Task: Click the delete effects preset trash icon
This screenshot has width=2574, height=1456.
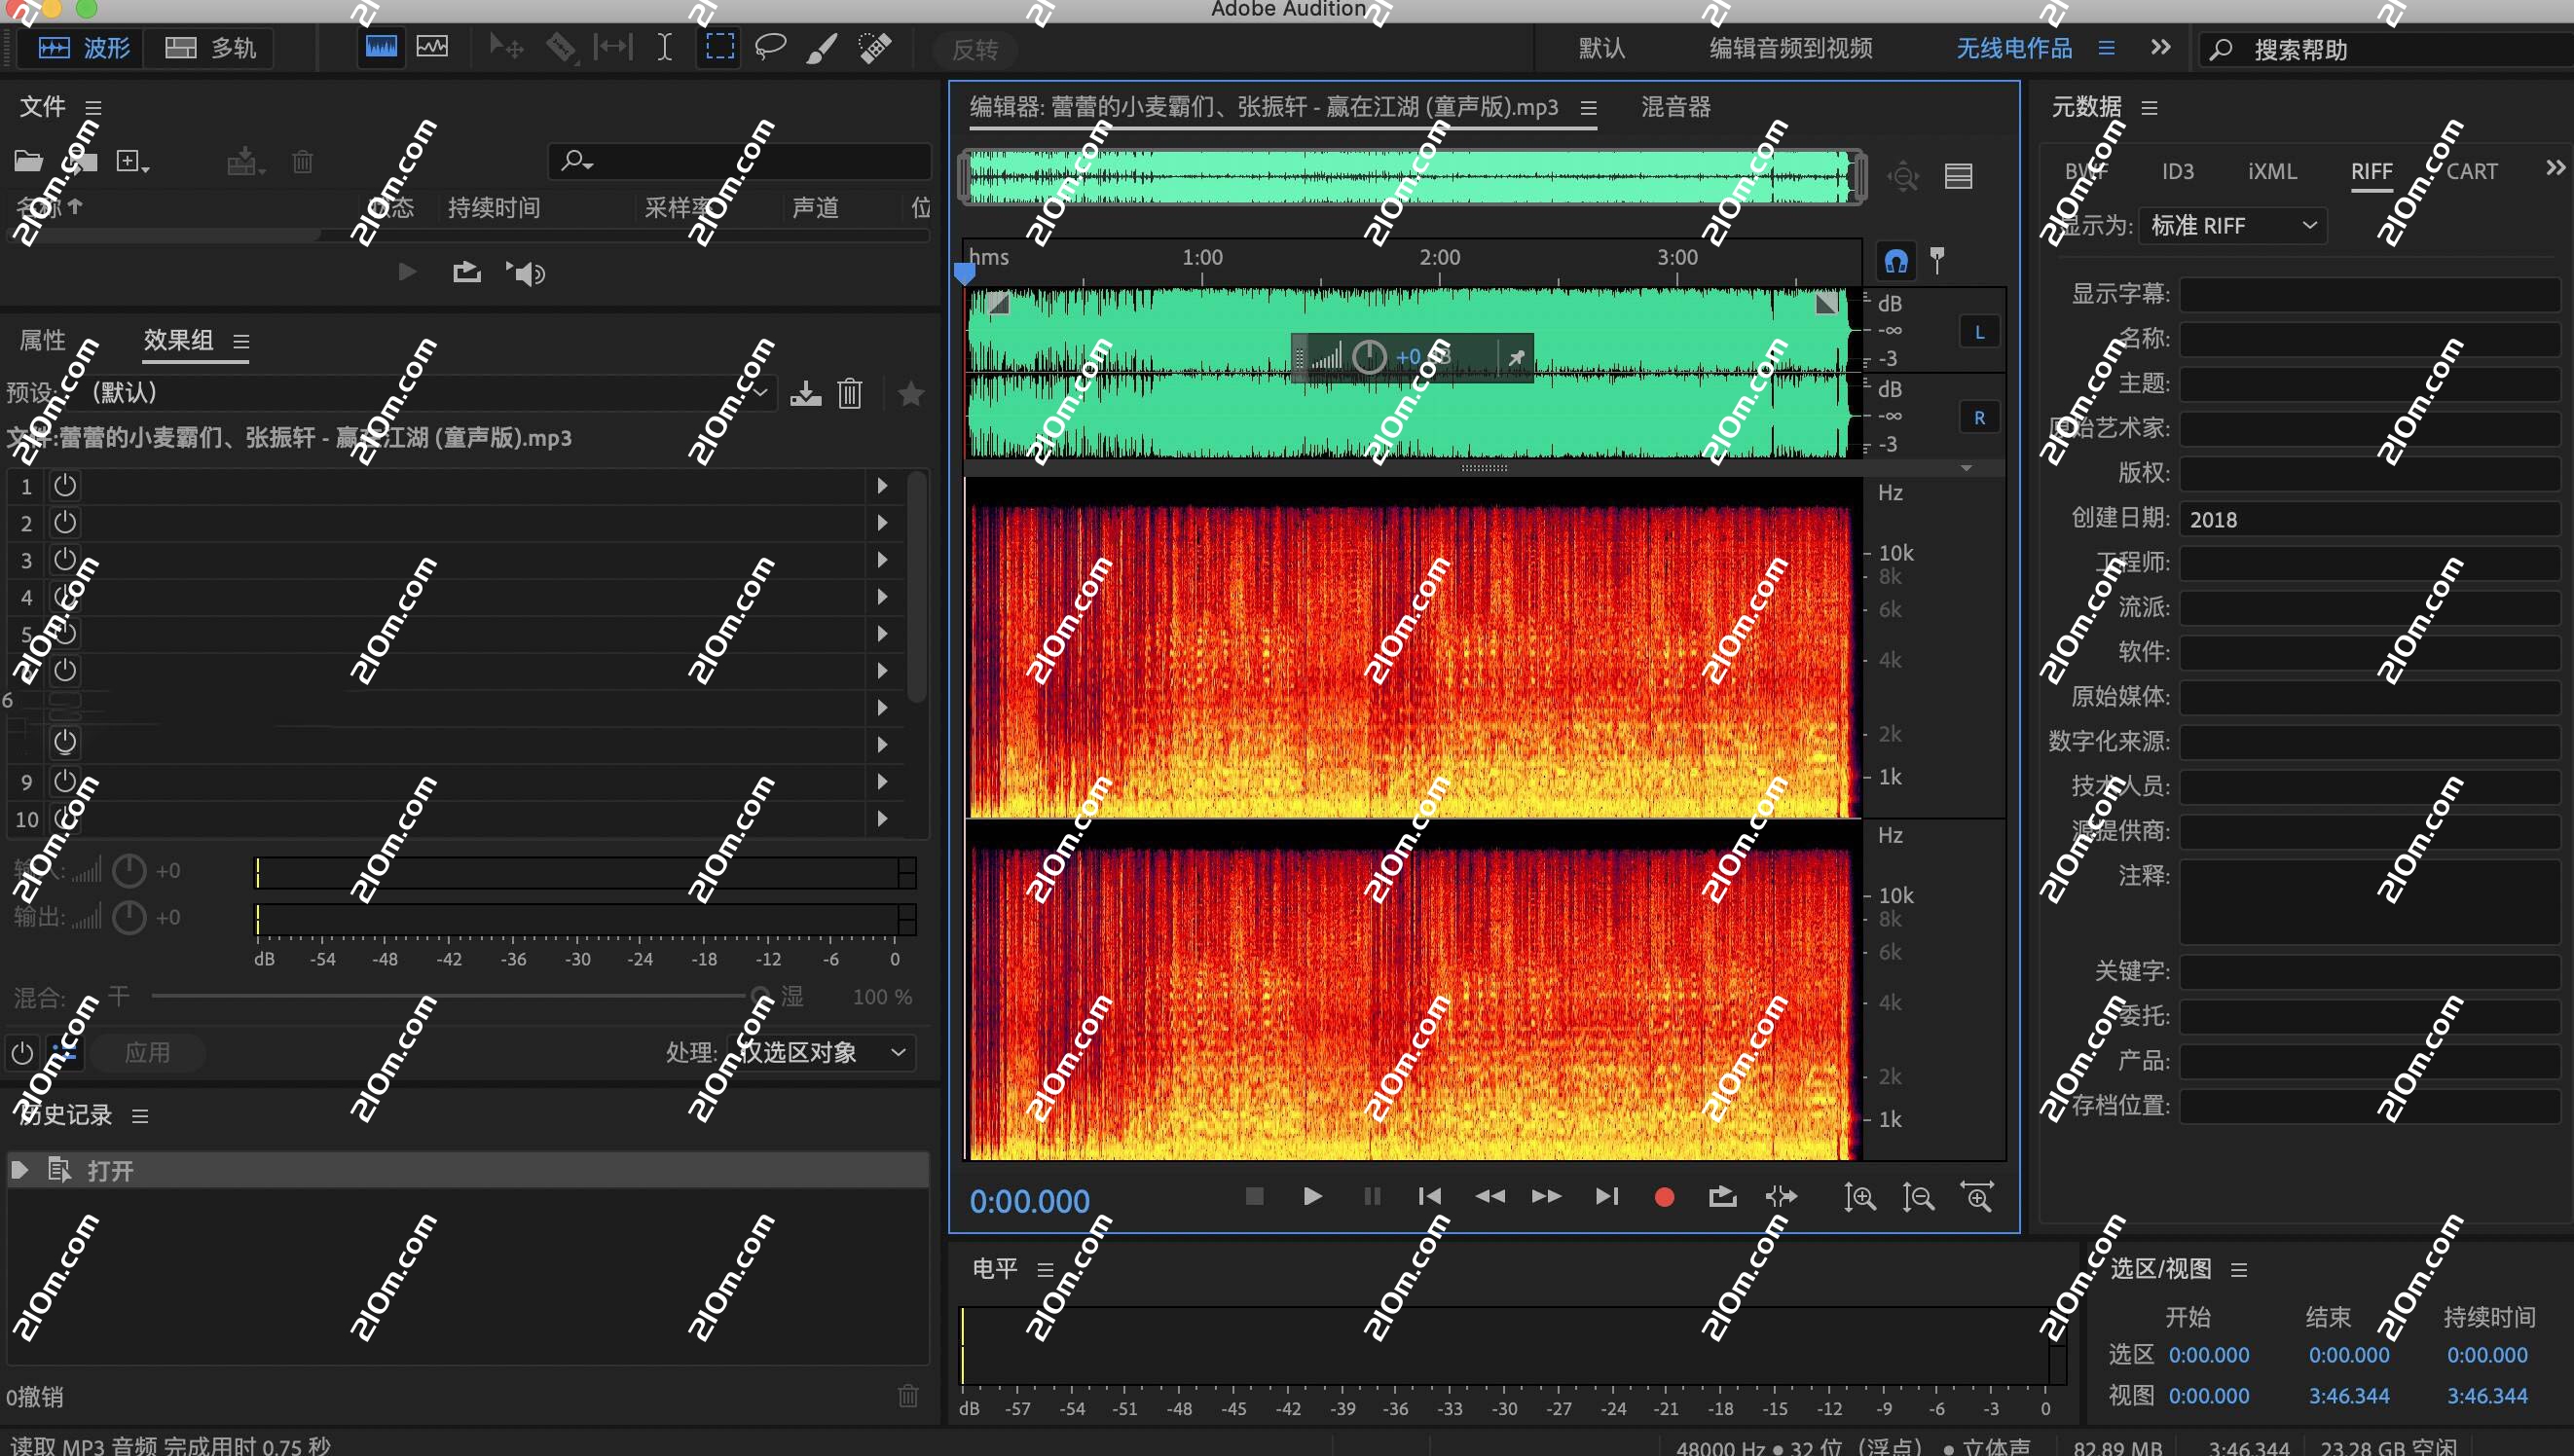Action: click(x=849, y=393)
